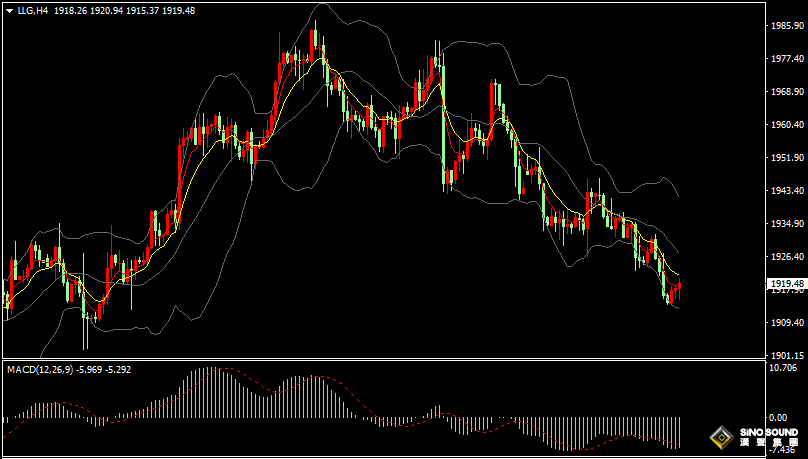
Task: Click the Sino Sound diamond logo icon
Action: (x=720, y=437)
